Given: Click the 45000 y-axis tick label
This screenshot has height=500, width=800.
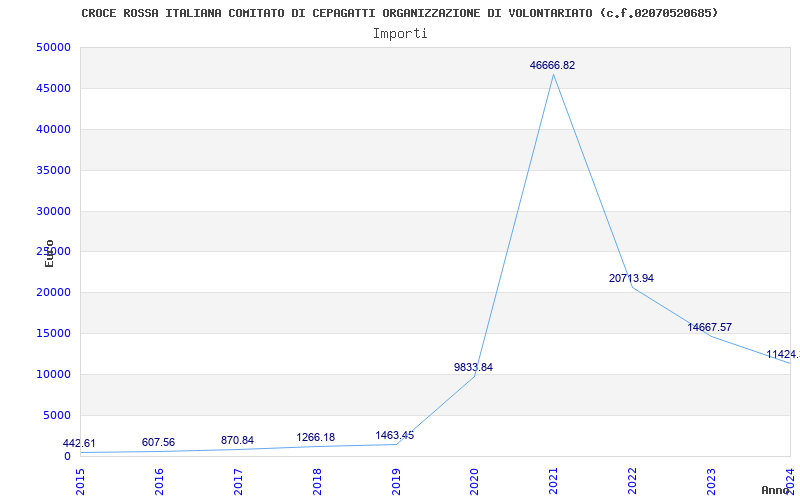Looking at the screenshot, I should click(53, 88).
